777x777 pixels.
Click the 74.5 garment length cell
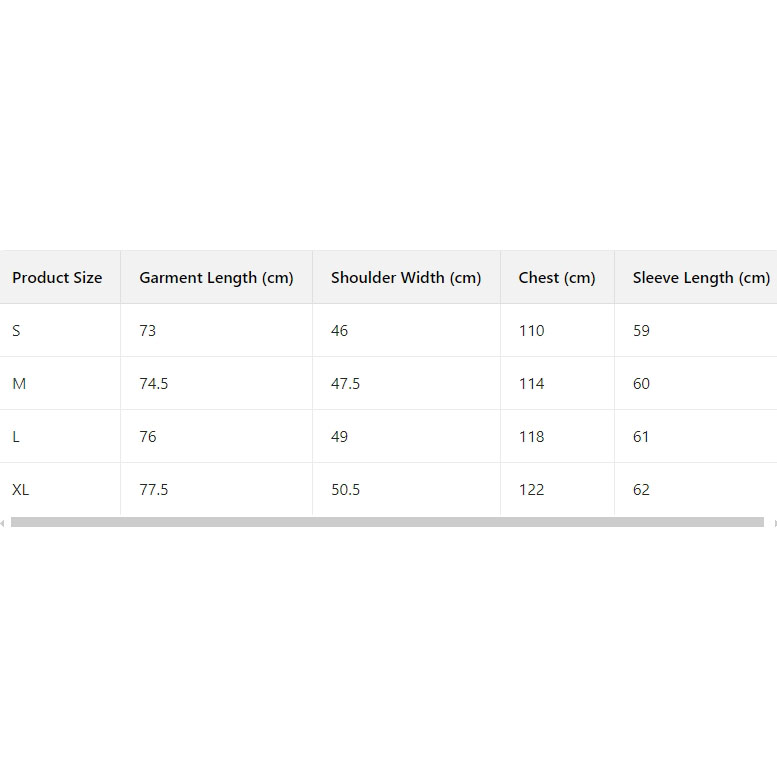(154, 384)
